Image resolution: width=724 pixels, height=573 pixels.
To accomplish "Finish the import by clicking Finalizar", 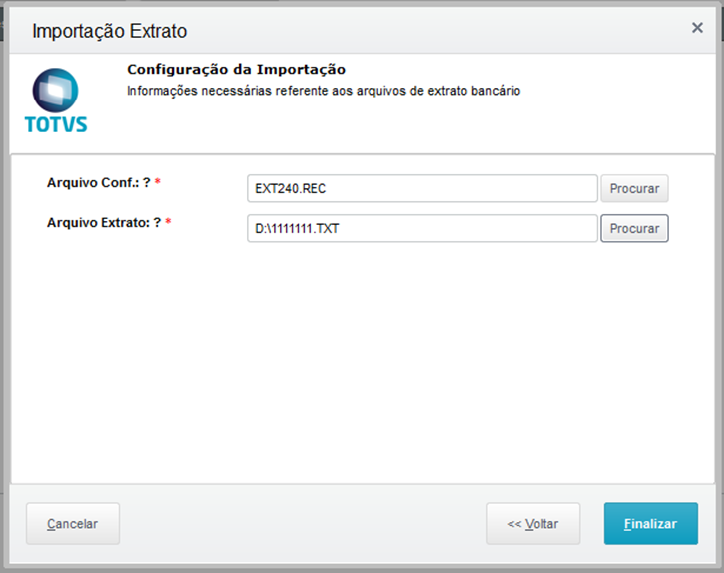I will click(650, 524).
